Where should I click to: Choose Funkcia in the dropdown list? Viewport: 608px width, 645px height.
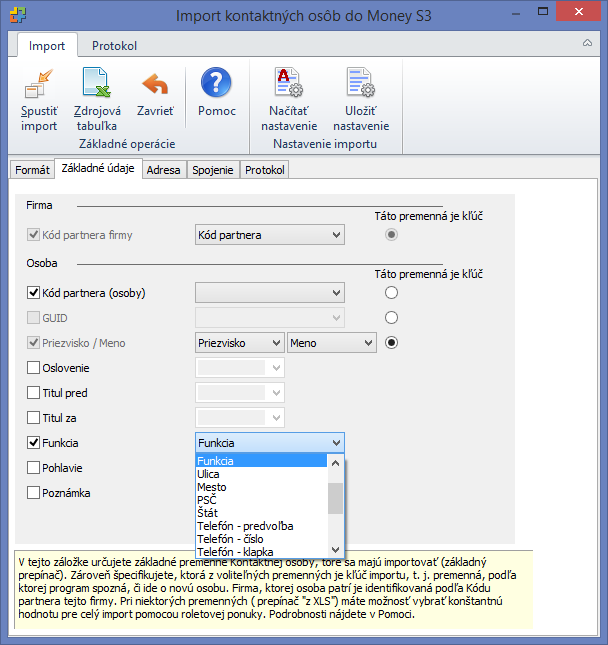pos(262,461)
